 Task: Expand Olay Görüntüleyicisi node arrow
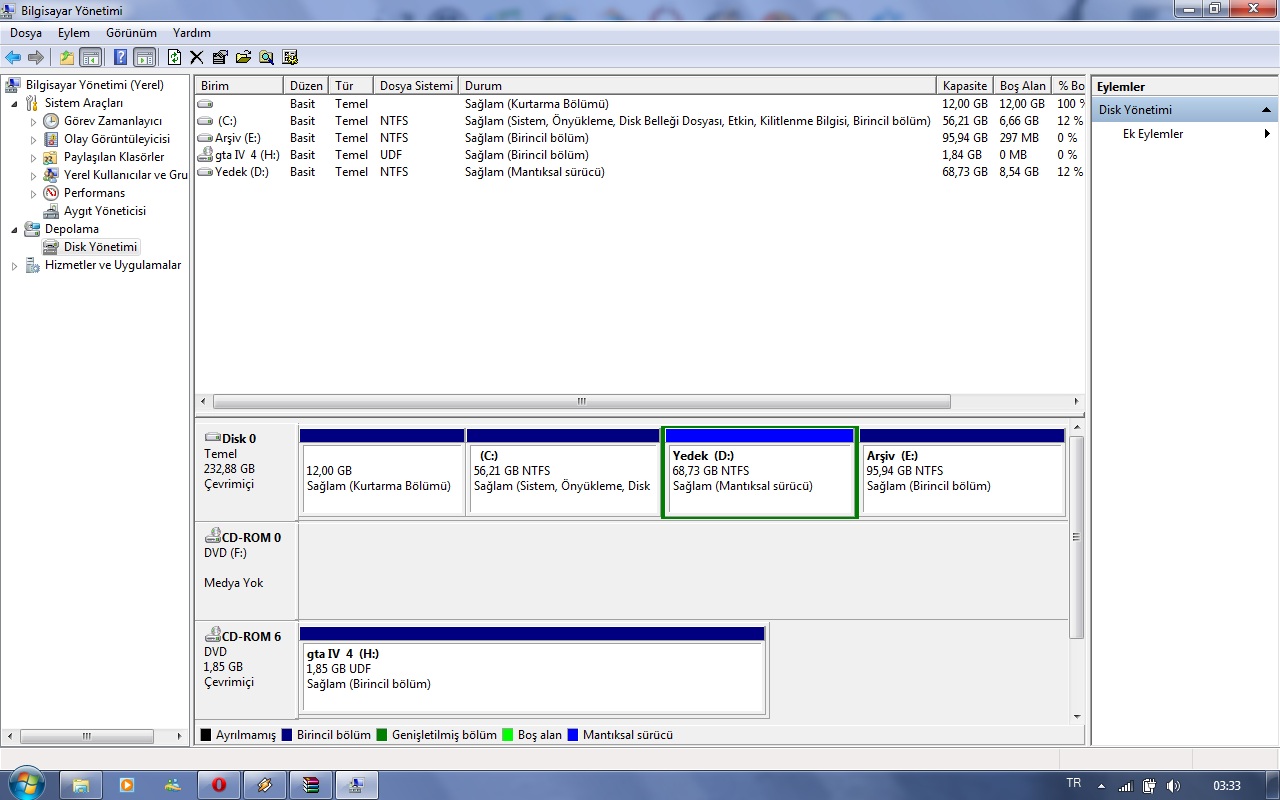point(33,139)
